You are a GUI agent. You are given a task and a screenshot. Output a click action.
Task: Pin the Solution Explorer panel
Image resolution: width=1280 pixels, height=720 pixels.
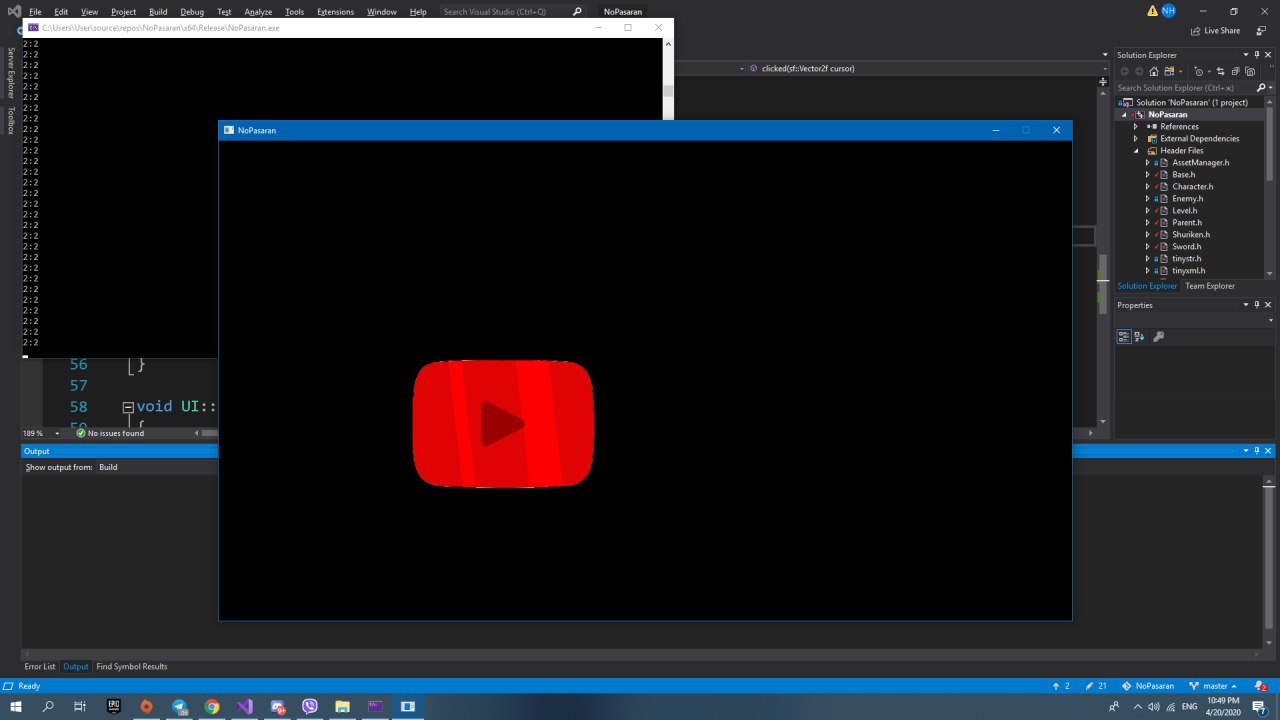1257,55
